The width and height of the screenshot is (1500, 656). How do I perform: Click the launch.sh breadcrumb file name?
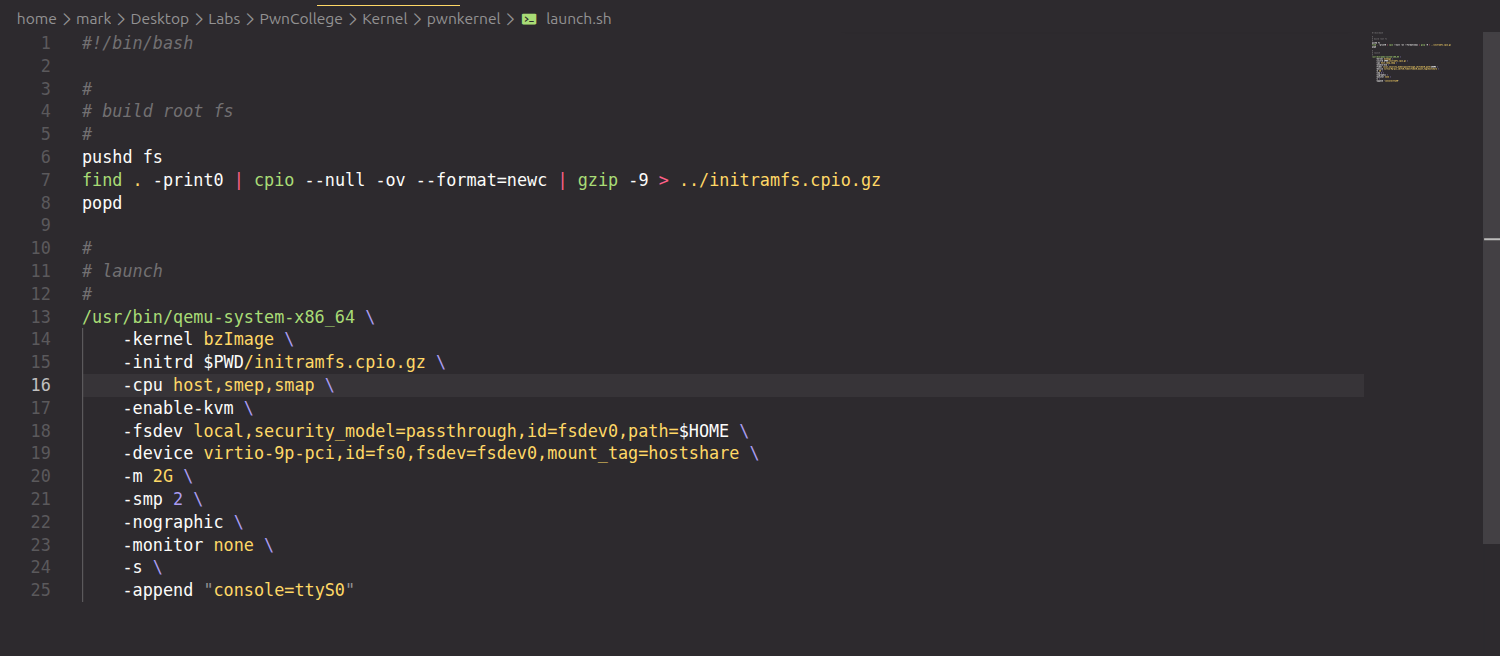tap(578, 19)
